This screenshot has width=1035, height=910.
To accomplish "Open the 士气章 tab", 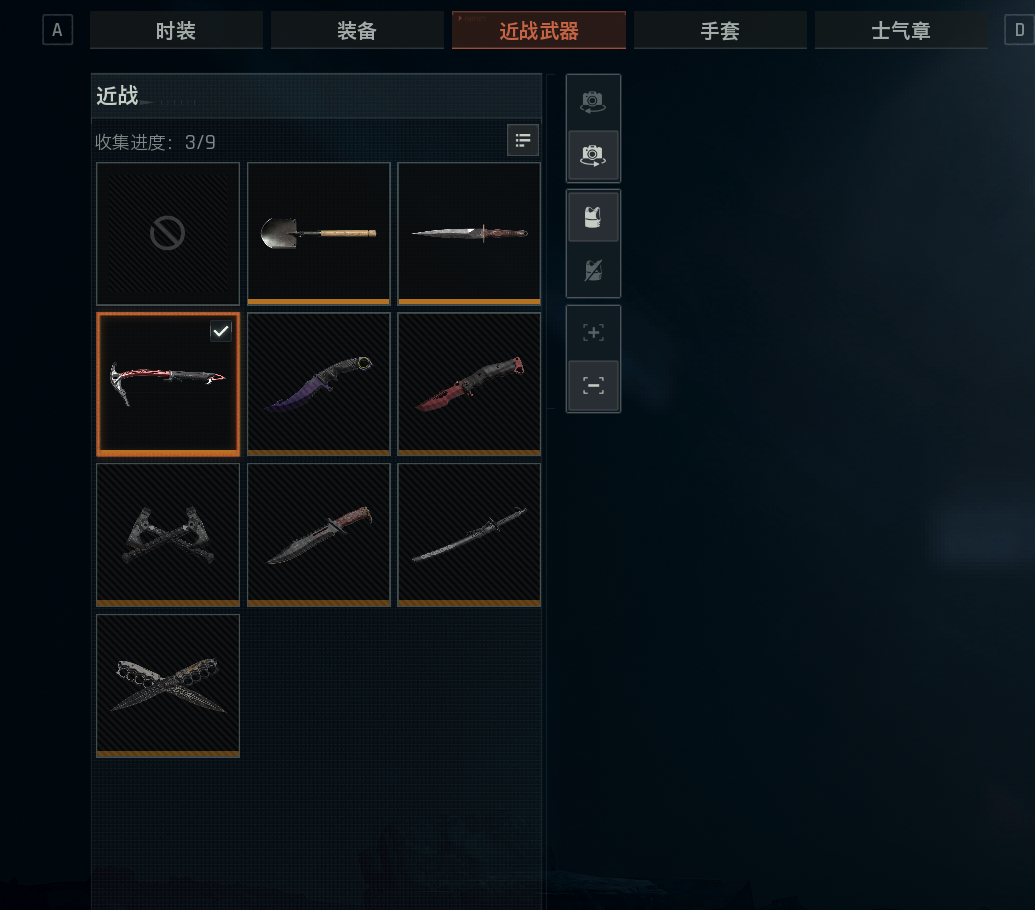I will pyautogui.click(x=901, y=30).
